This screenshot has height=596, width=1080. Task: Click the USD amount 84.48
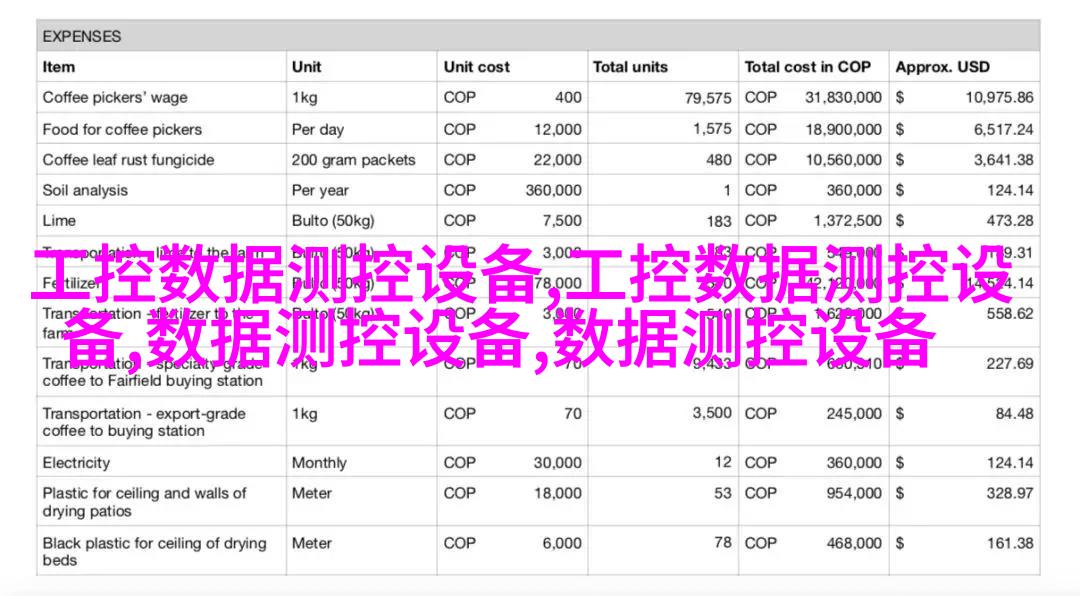(1015, 413)
